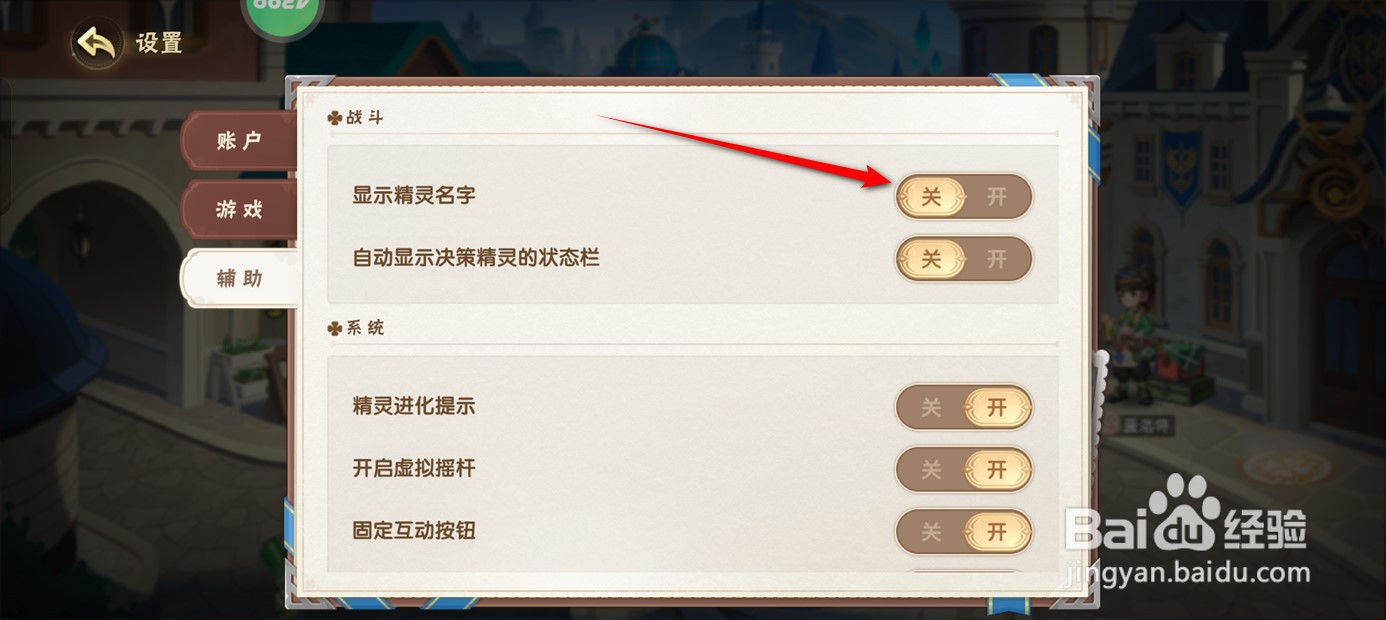Click the clover icon beside 战斗
1386x620 pixels.
pos(335,118)
